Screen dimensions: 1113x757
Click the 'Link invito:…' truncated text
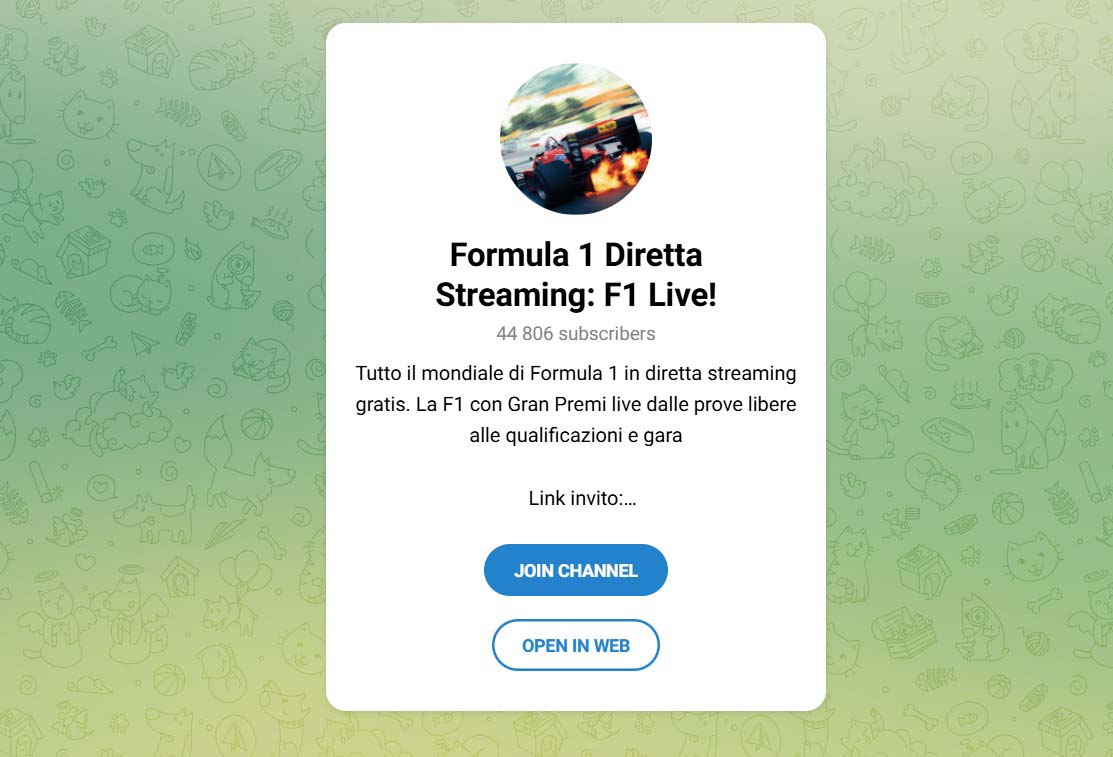tap(582, 499)
